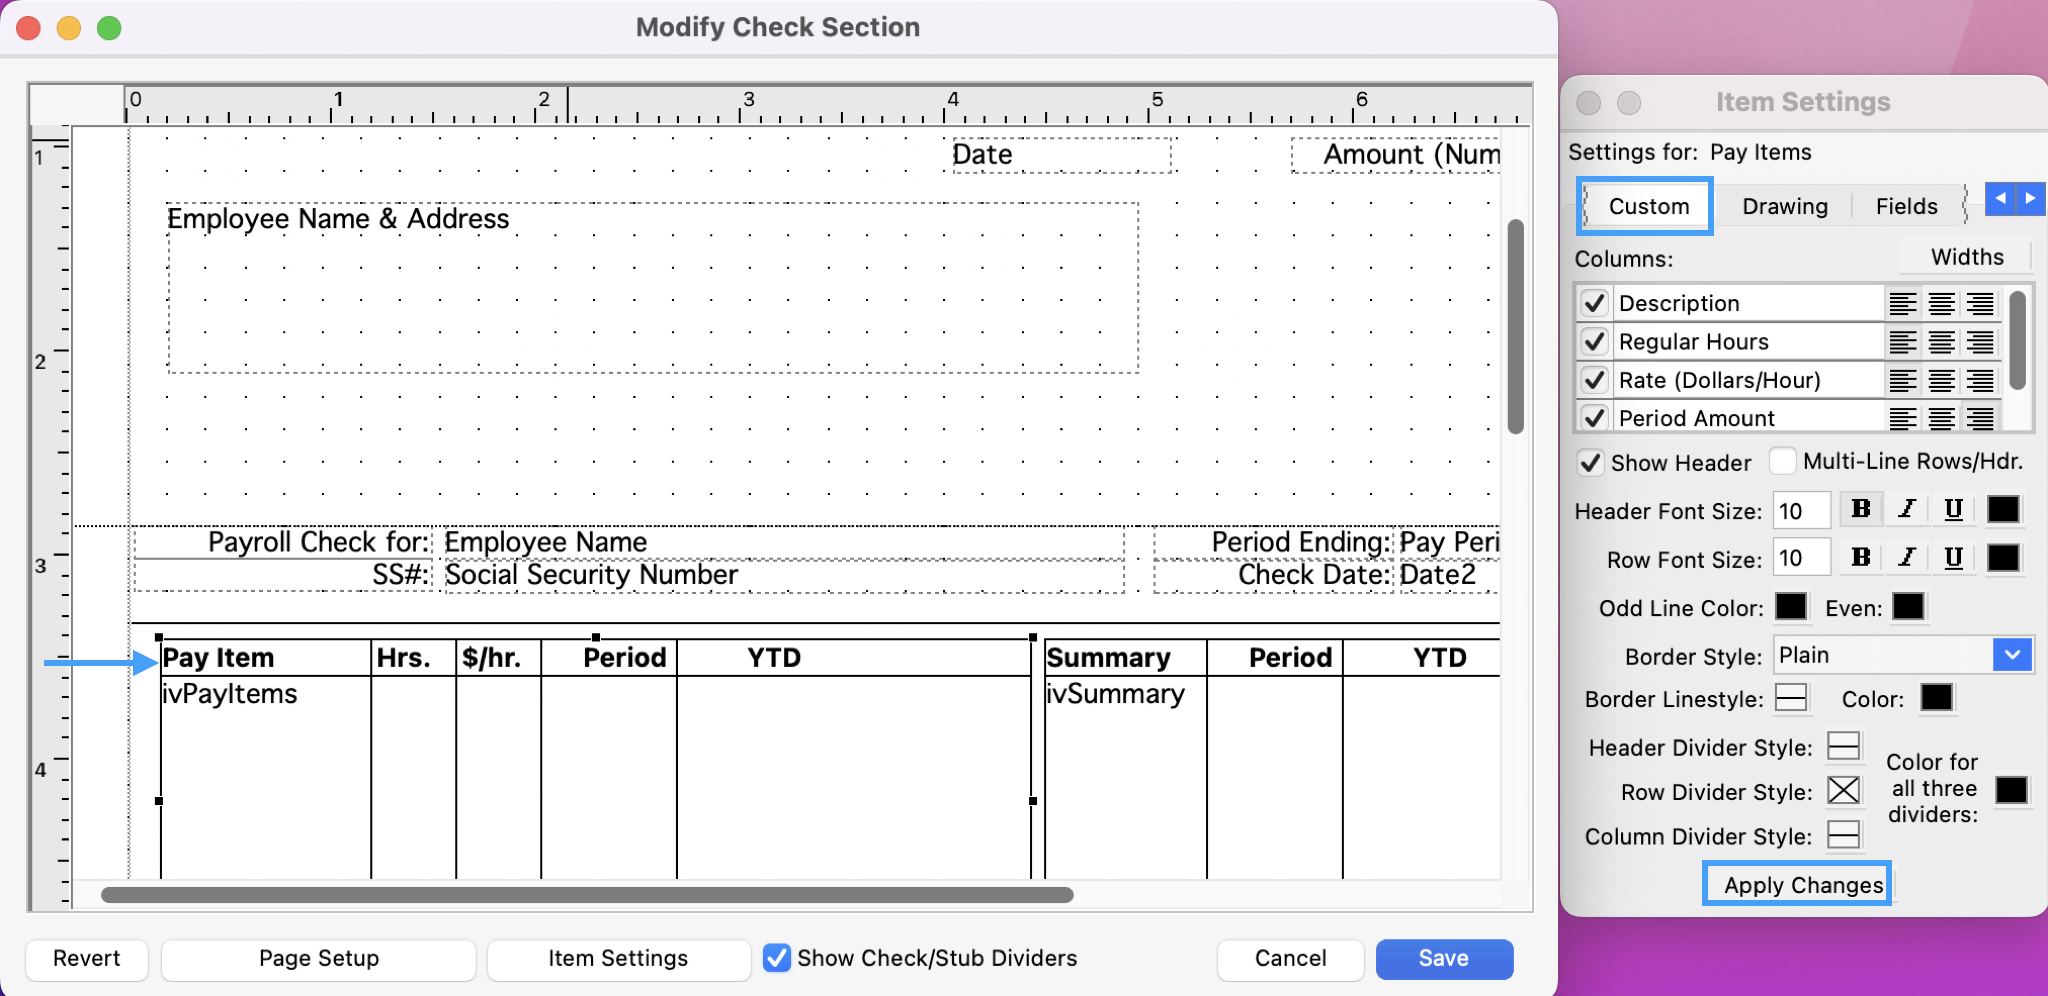Pick the Odd Line Color swatch
Image resolution: width=2048 pixels, height=996 pixels.
[x=1790, y=607]
